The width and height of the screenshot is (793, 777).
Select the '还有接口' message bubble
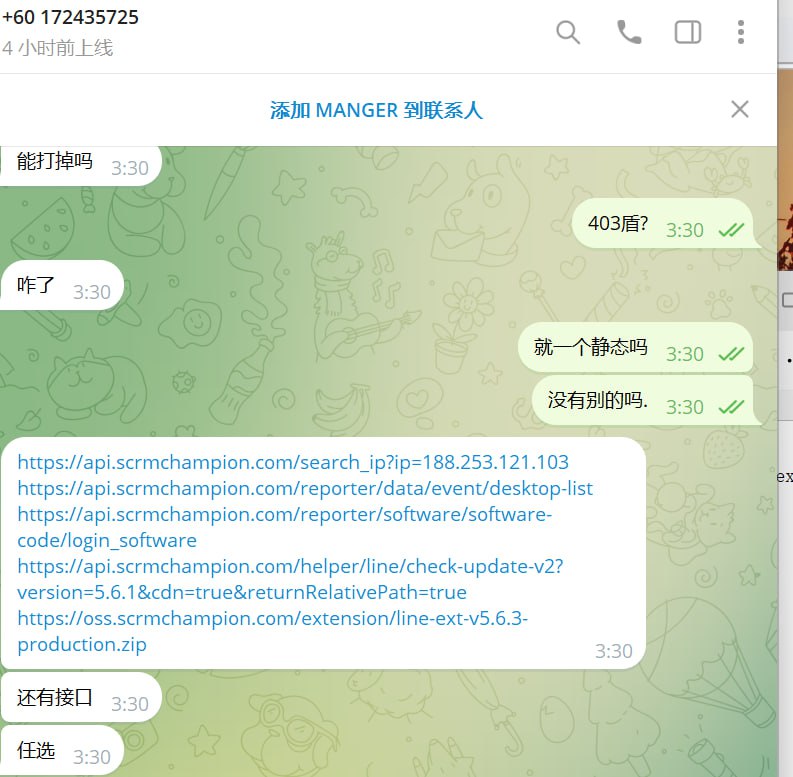point(81,698)
